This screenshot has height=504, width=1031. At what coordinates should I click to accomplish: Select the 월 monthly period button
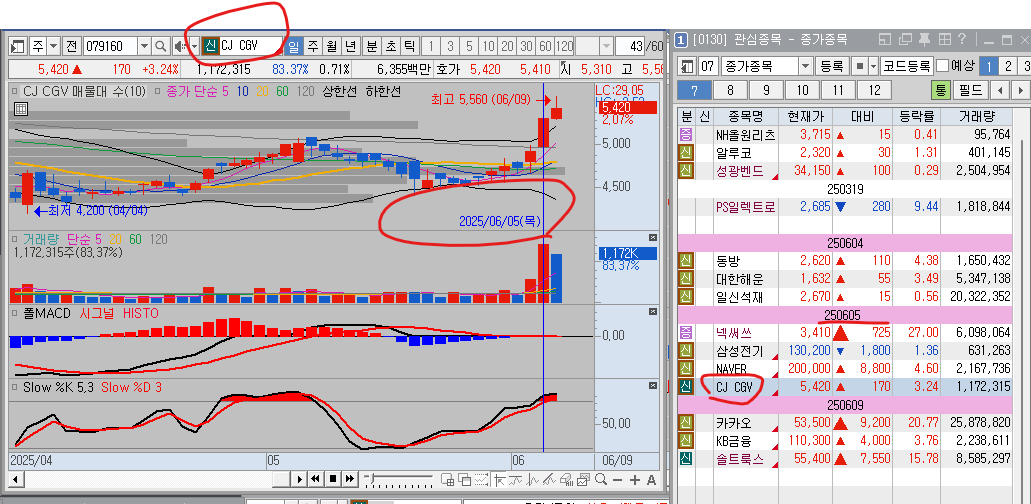point(331,46)
